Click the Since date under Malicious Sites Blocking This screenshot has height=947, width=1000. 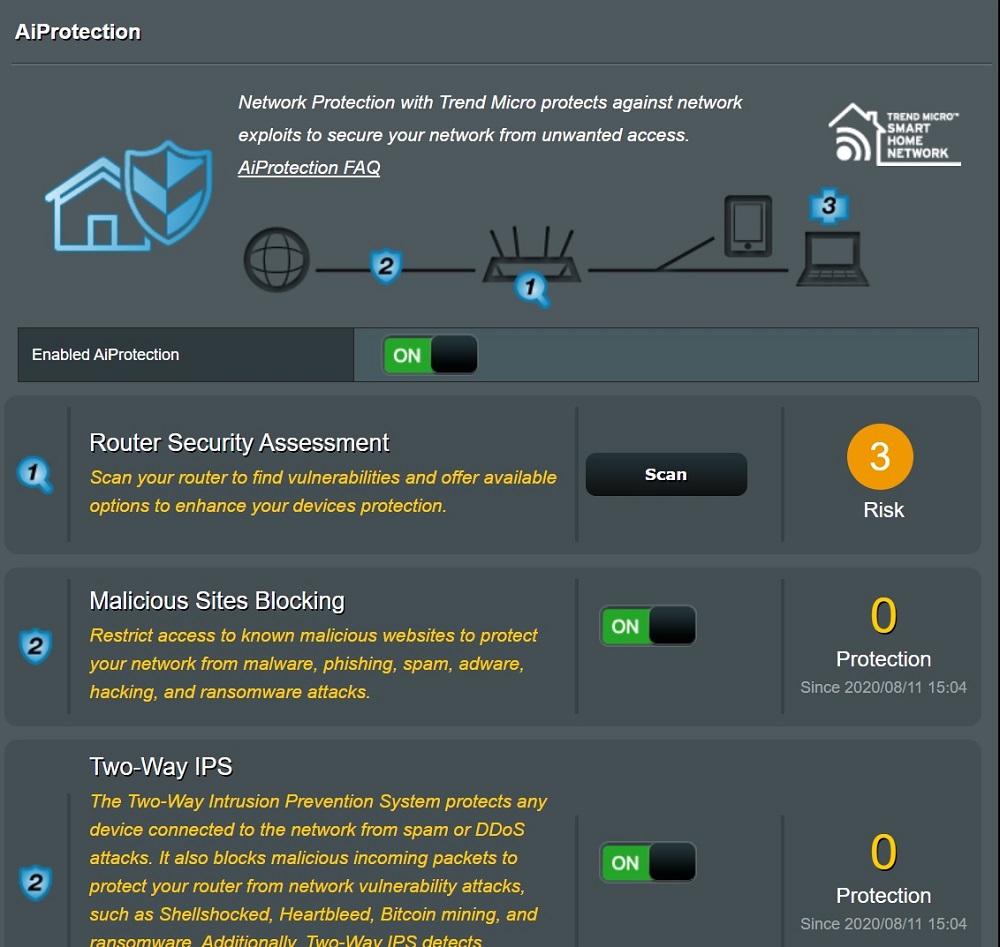(883, 687)
